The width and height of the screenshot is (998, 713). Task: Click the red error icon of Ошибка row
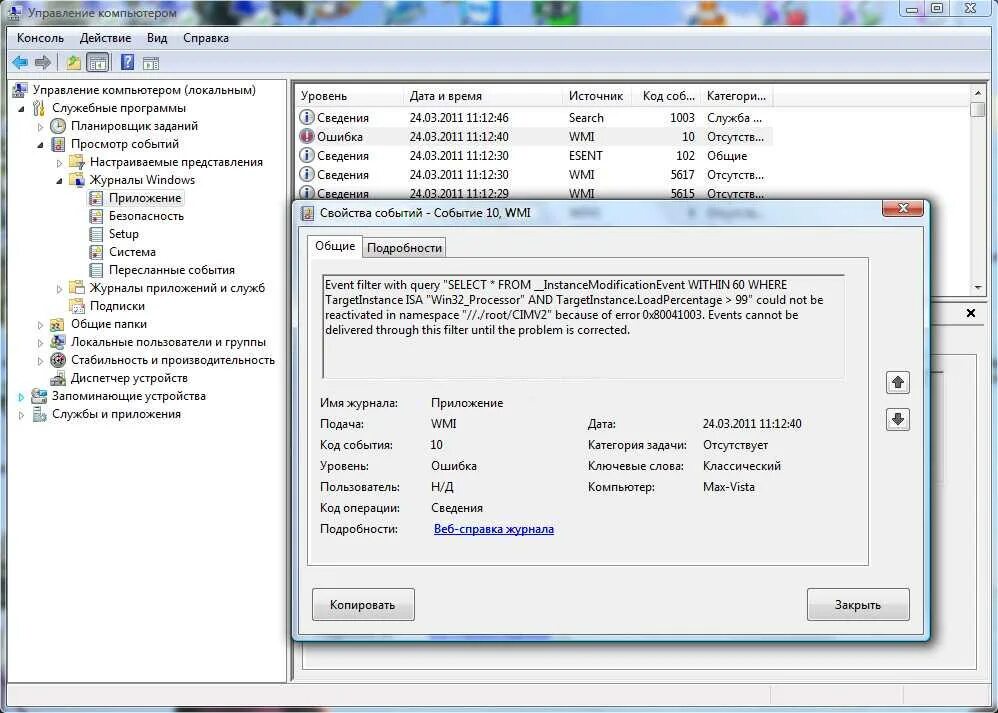(307, 136)
